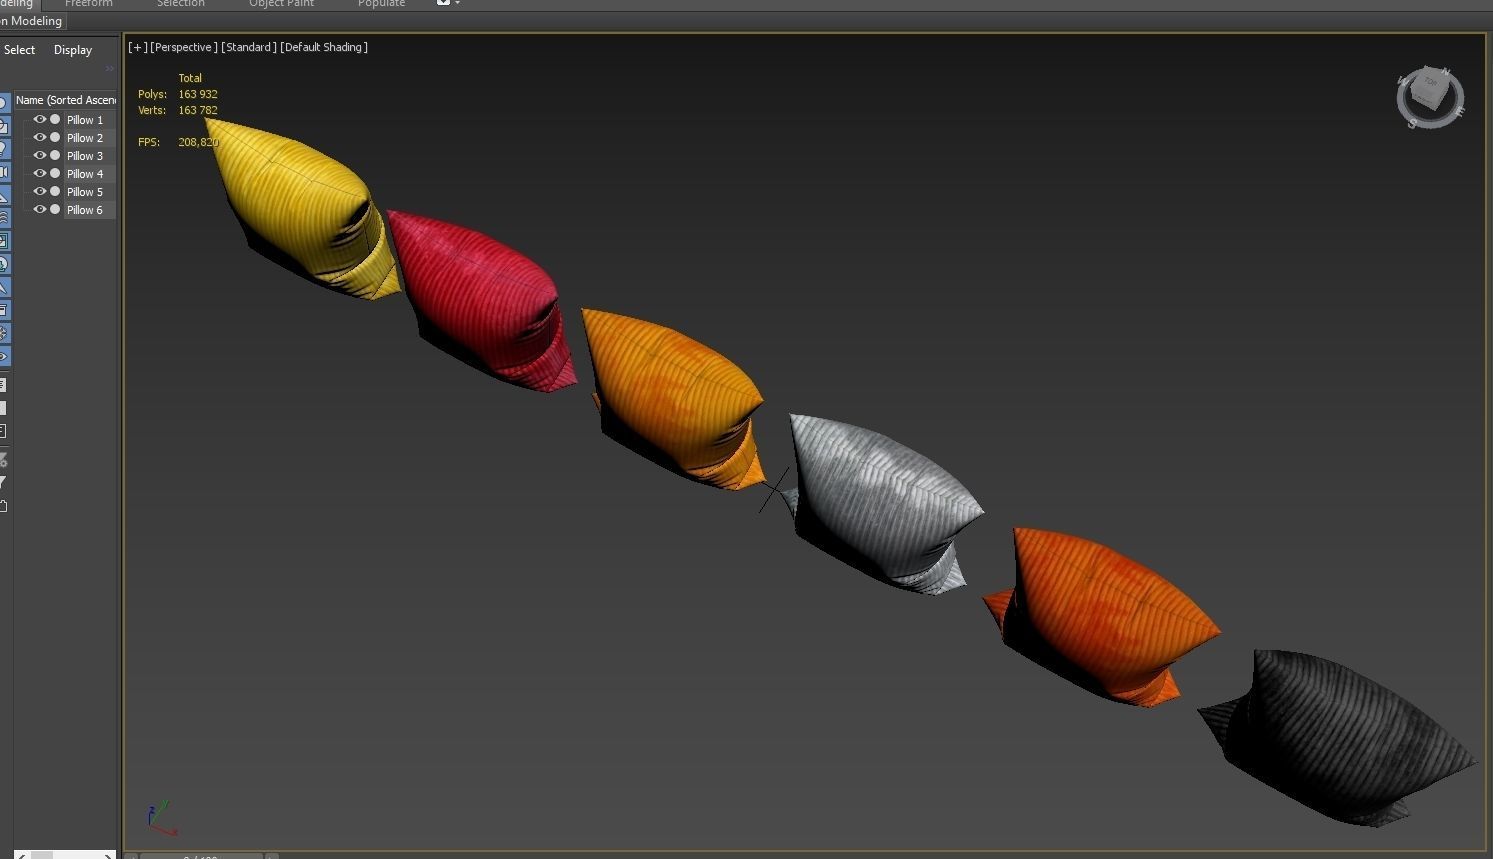Sort by the Name (Sorted Ascending) column header

click(66, 100)
